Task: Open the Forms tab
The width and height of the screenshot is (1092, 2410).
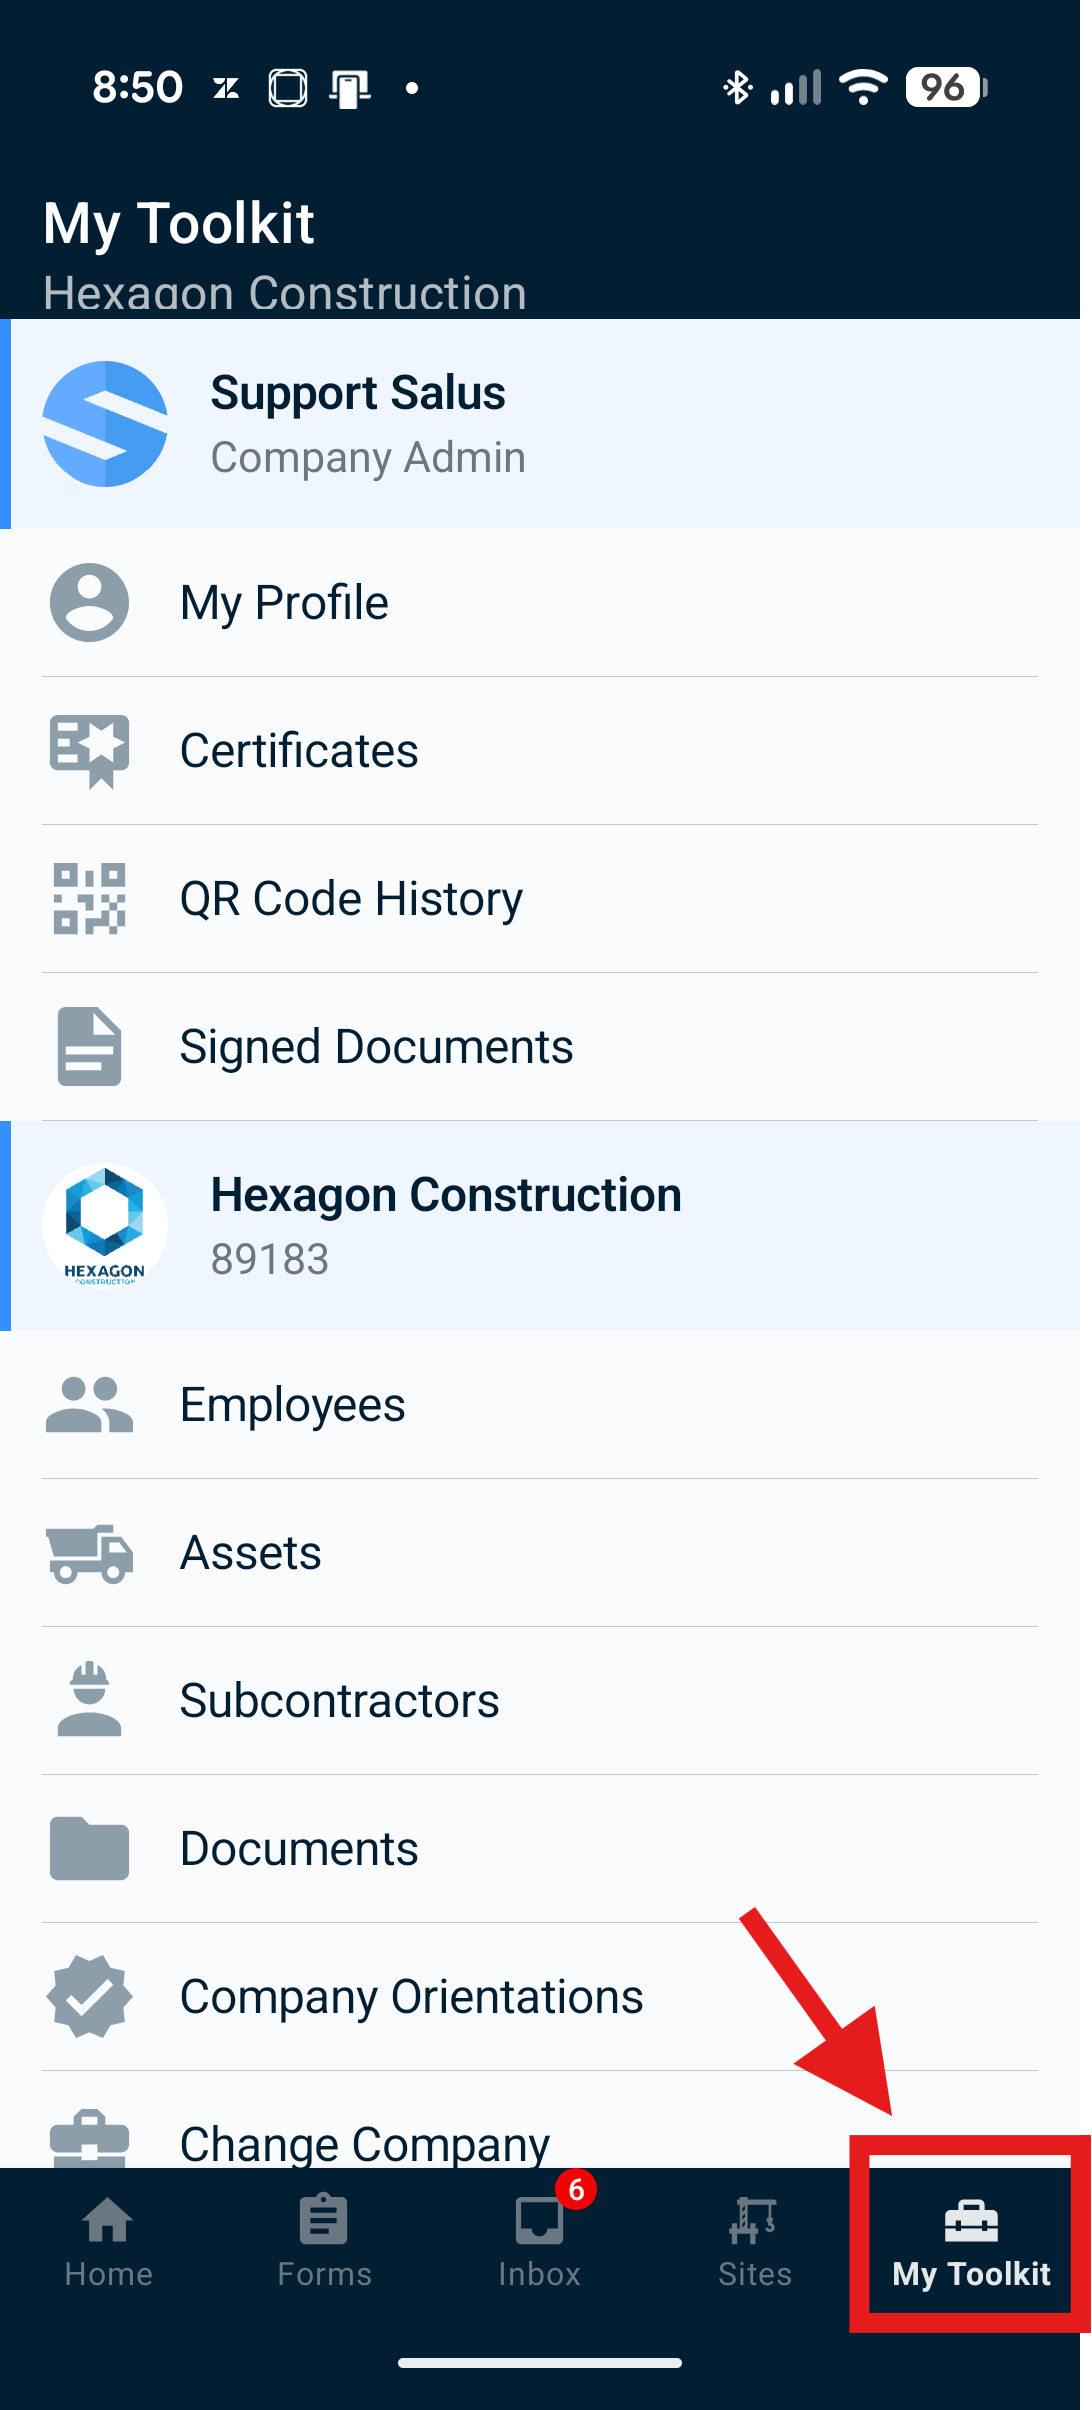Action: click(x=324, y=2242)
